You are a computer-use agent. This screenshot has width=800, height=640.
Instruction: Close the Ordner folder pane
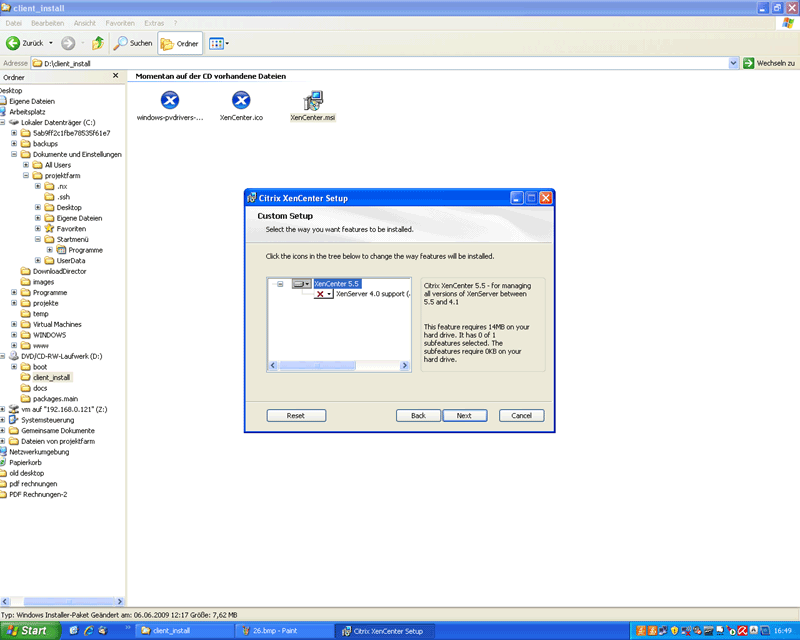(116, 76)
